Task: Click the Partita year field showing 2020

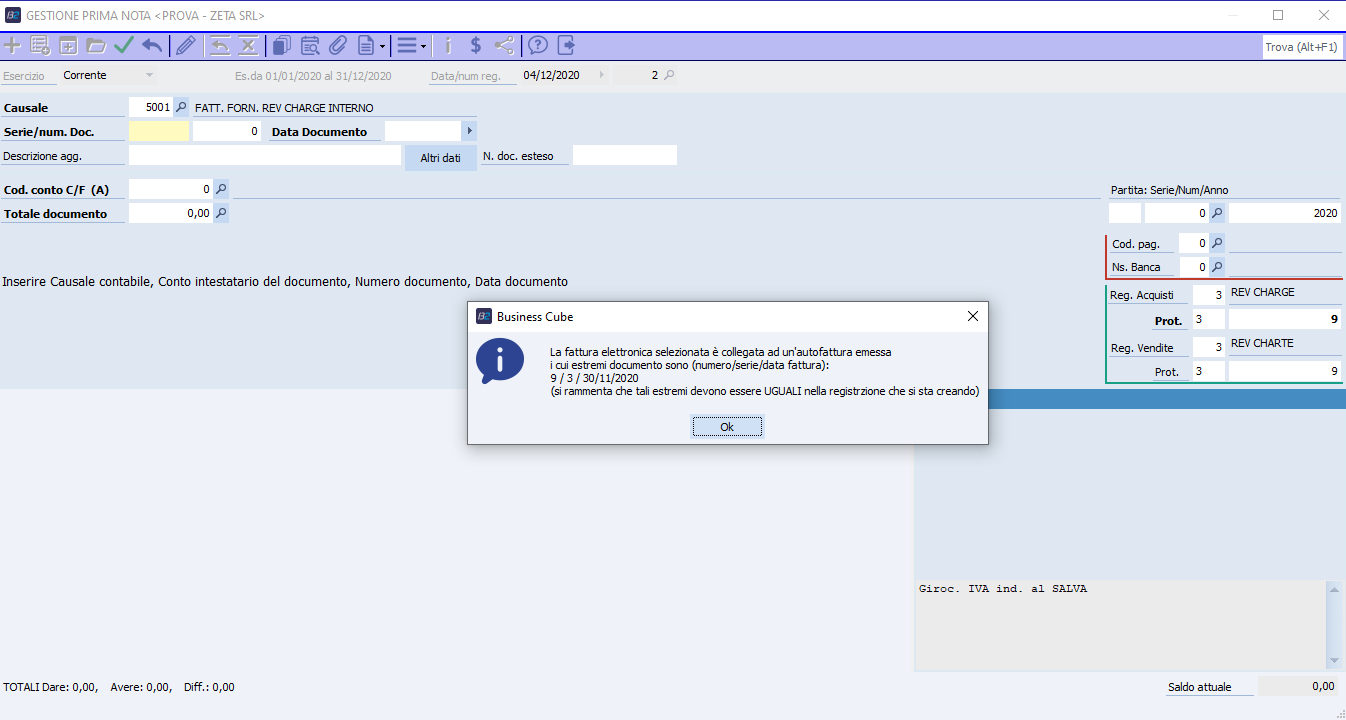Action: coord(1285,213)
